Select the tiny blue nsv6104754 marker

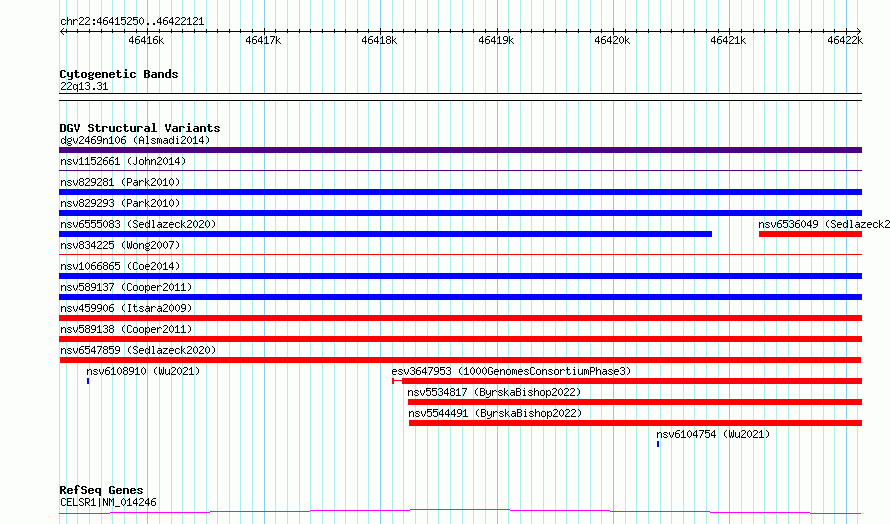[x=658, y=444]
